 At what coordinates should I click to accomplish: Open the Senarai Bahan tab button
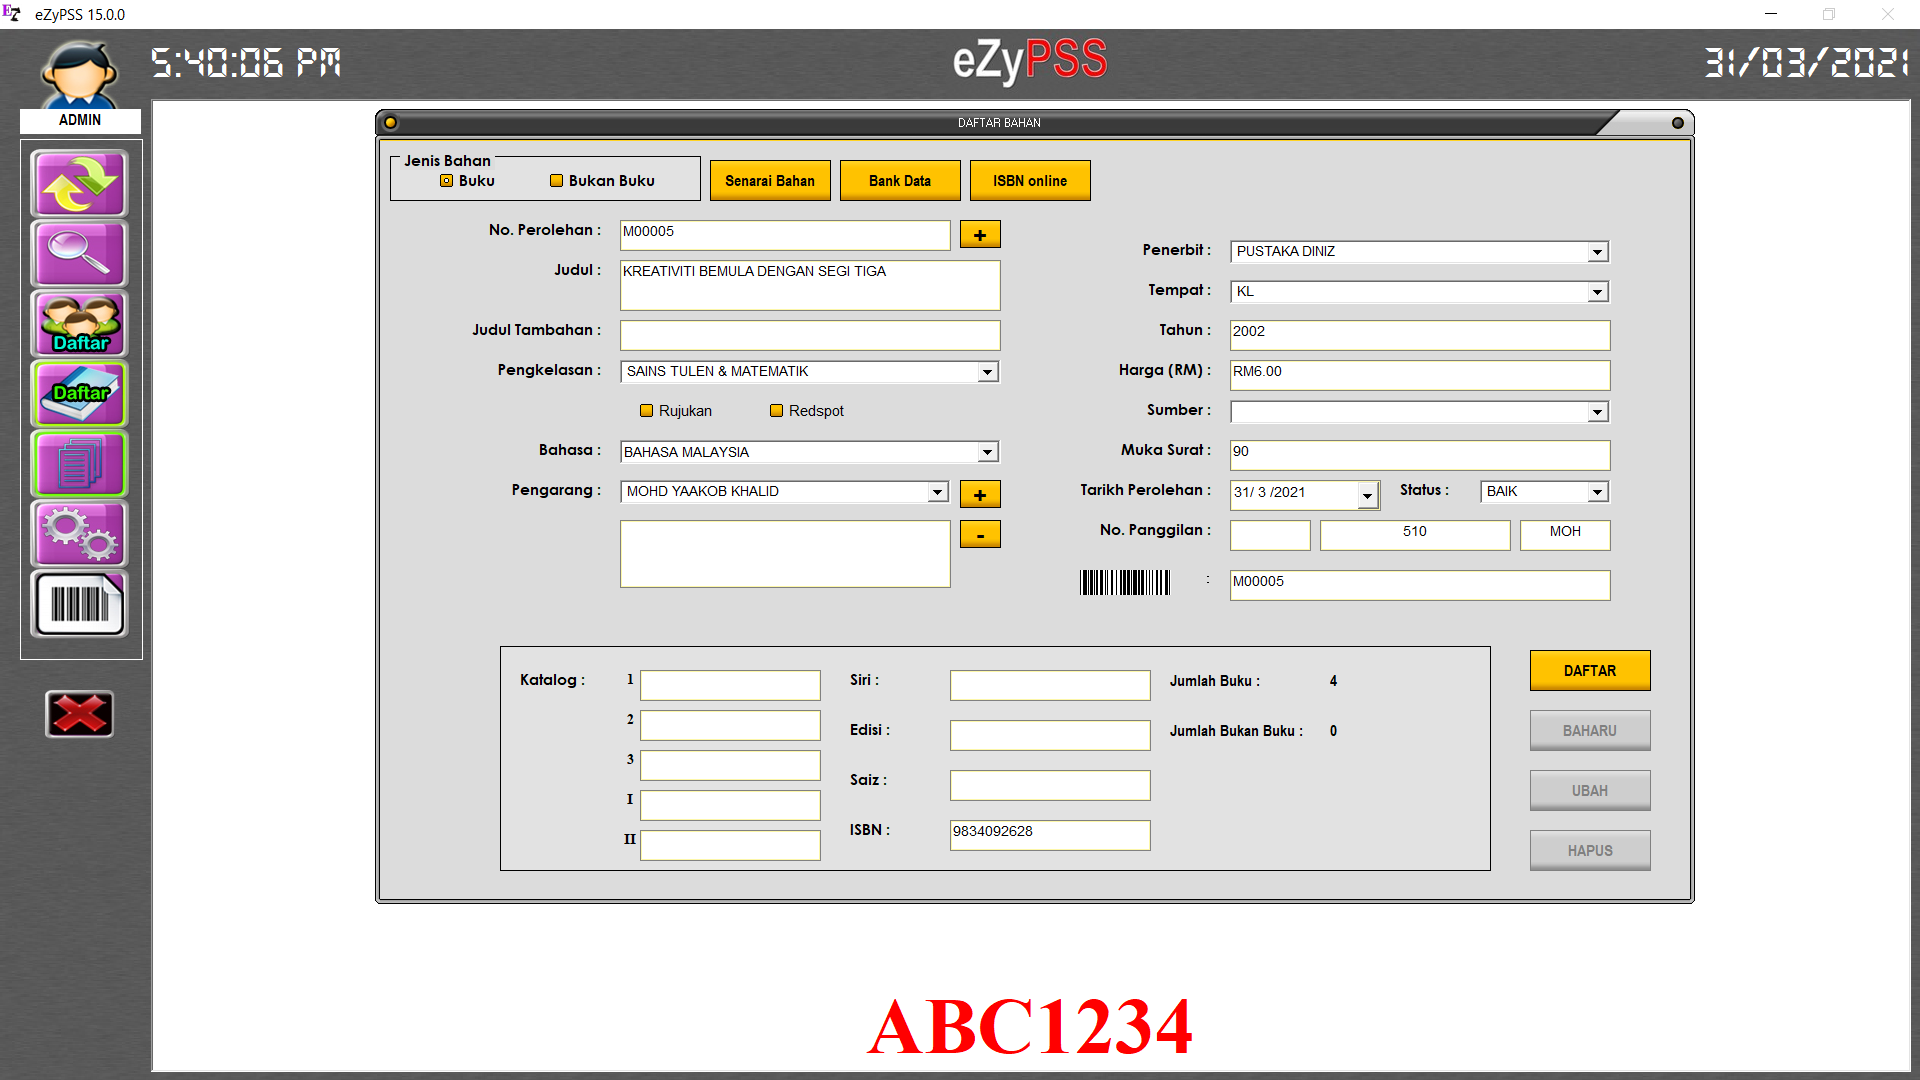click(x=769, y=181)
